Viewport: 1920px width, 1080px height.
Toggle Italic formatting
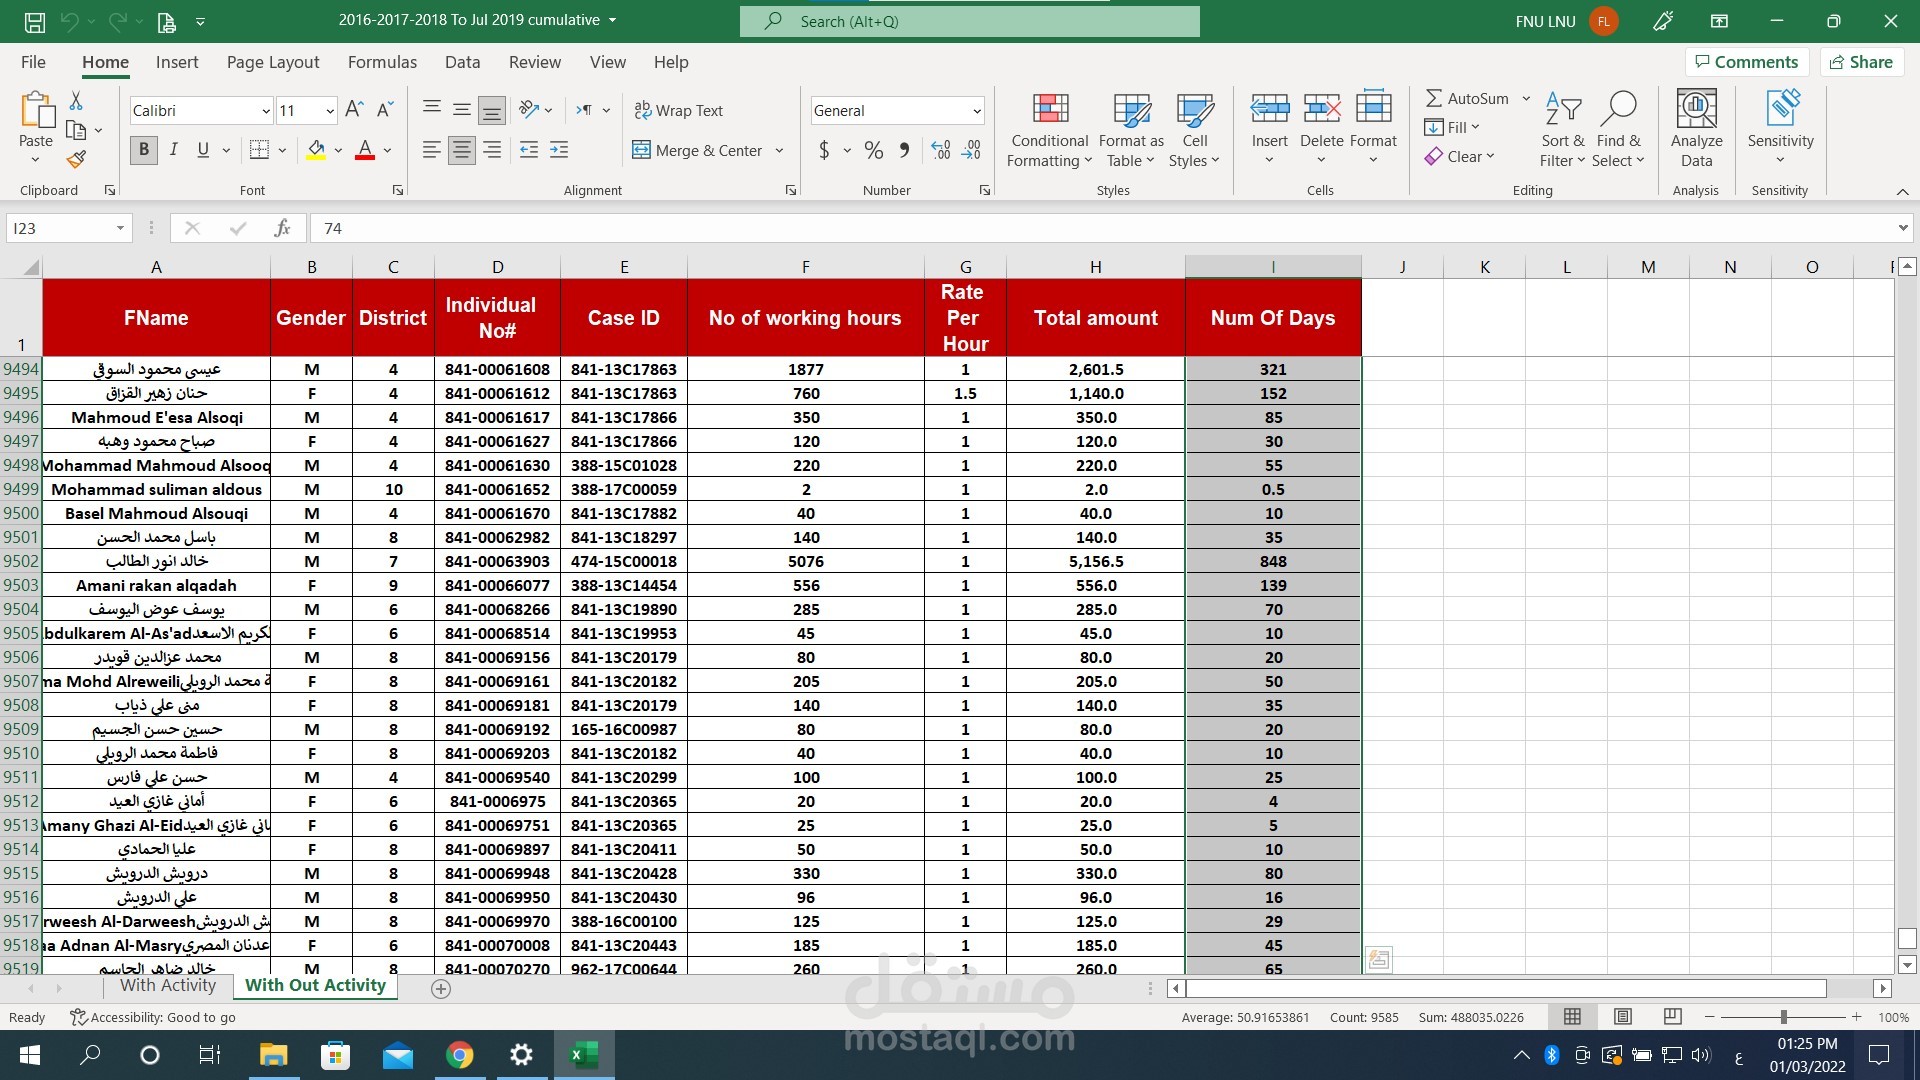coord(173,150)
